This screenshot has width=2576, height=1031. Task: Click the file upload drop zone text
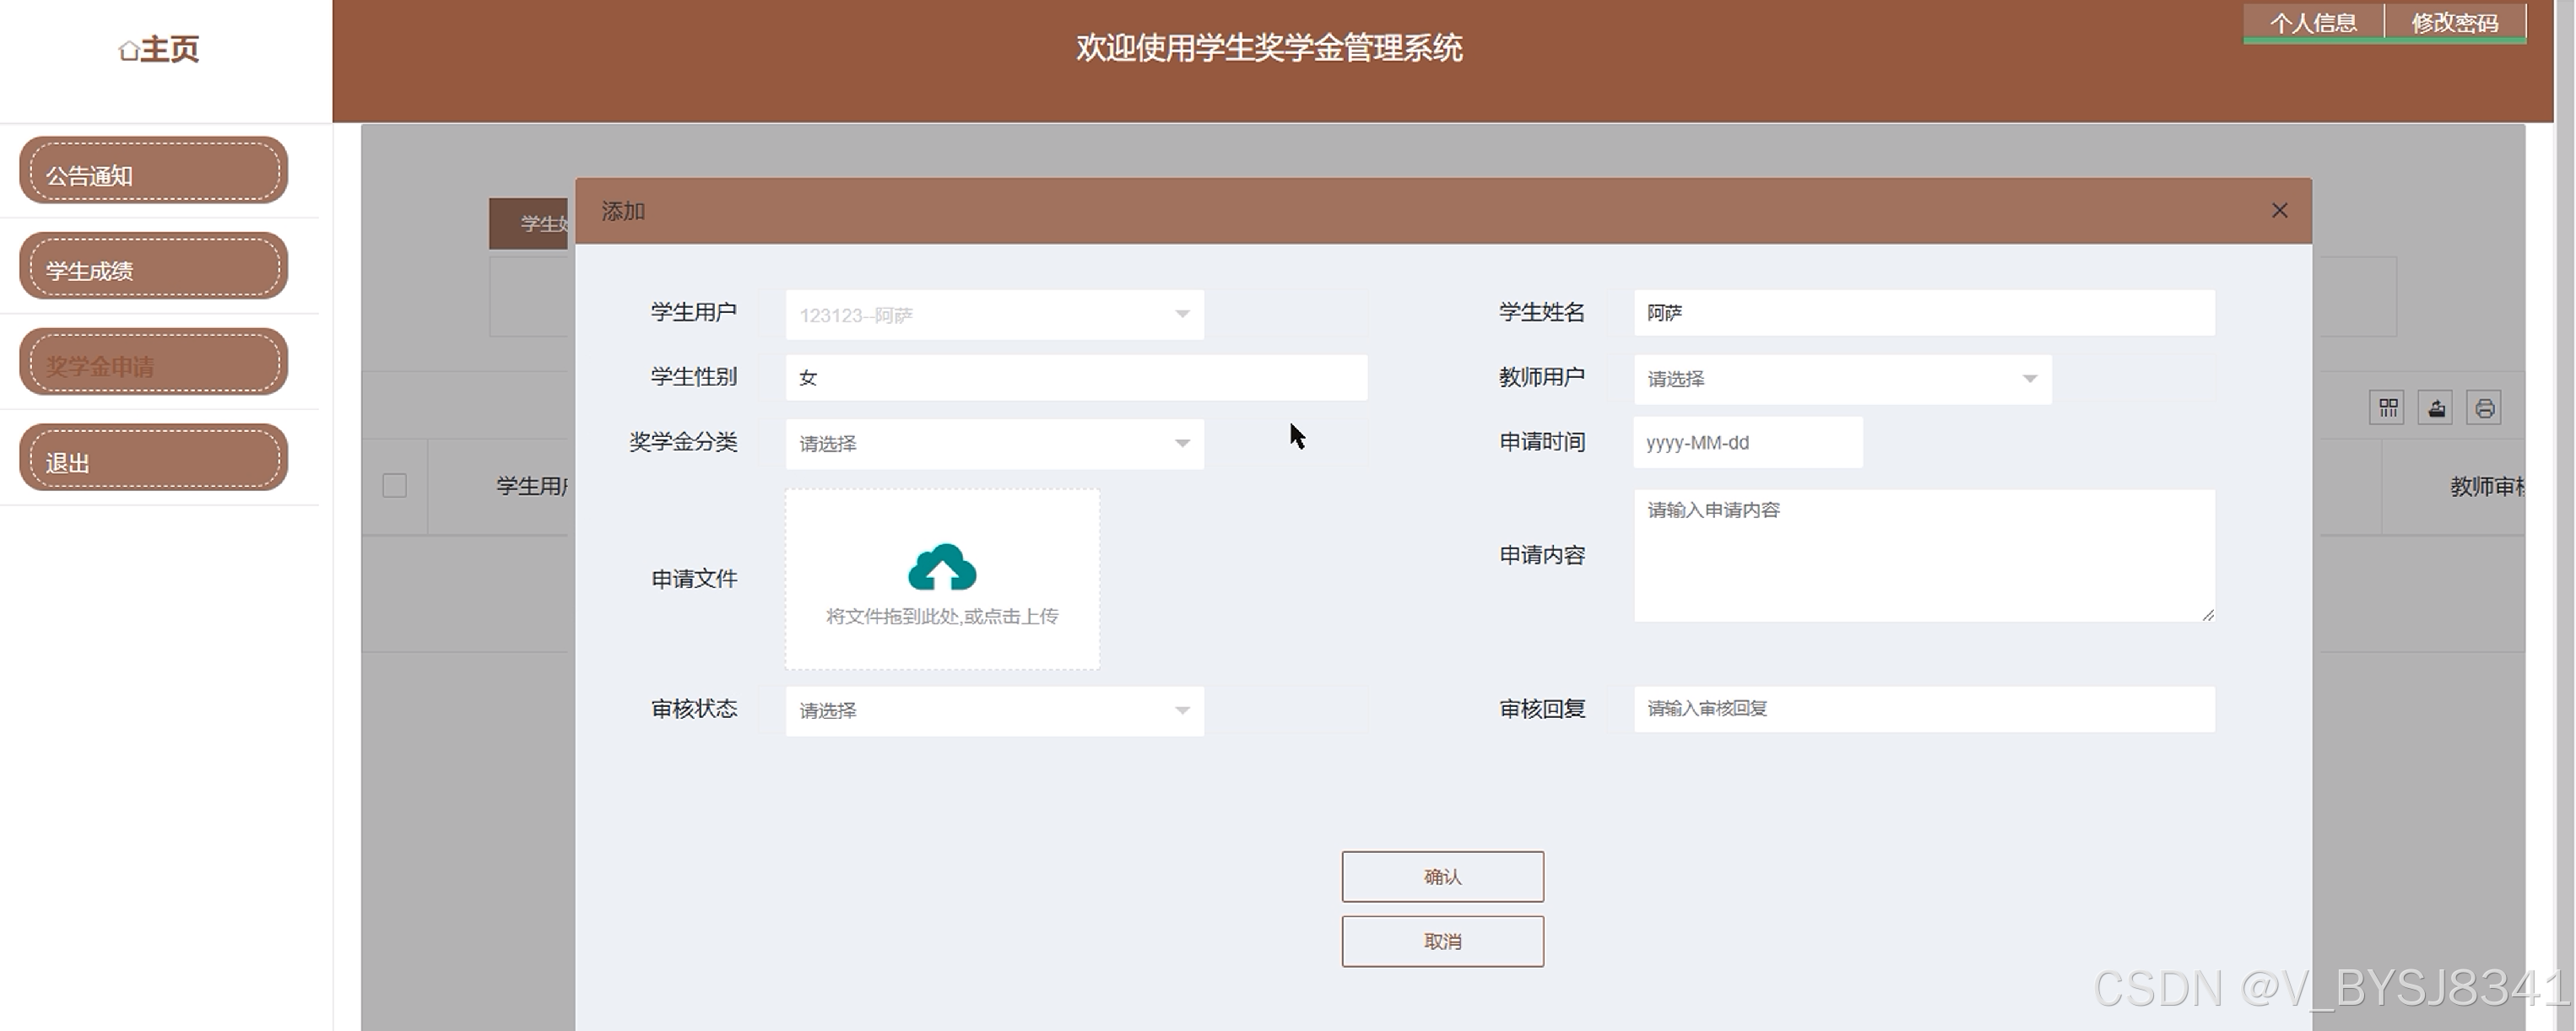pos(942,616)
